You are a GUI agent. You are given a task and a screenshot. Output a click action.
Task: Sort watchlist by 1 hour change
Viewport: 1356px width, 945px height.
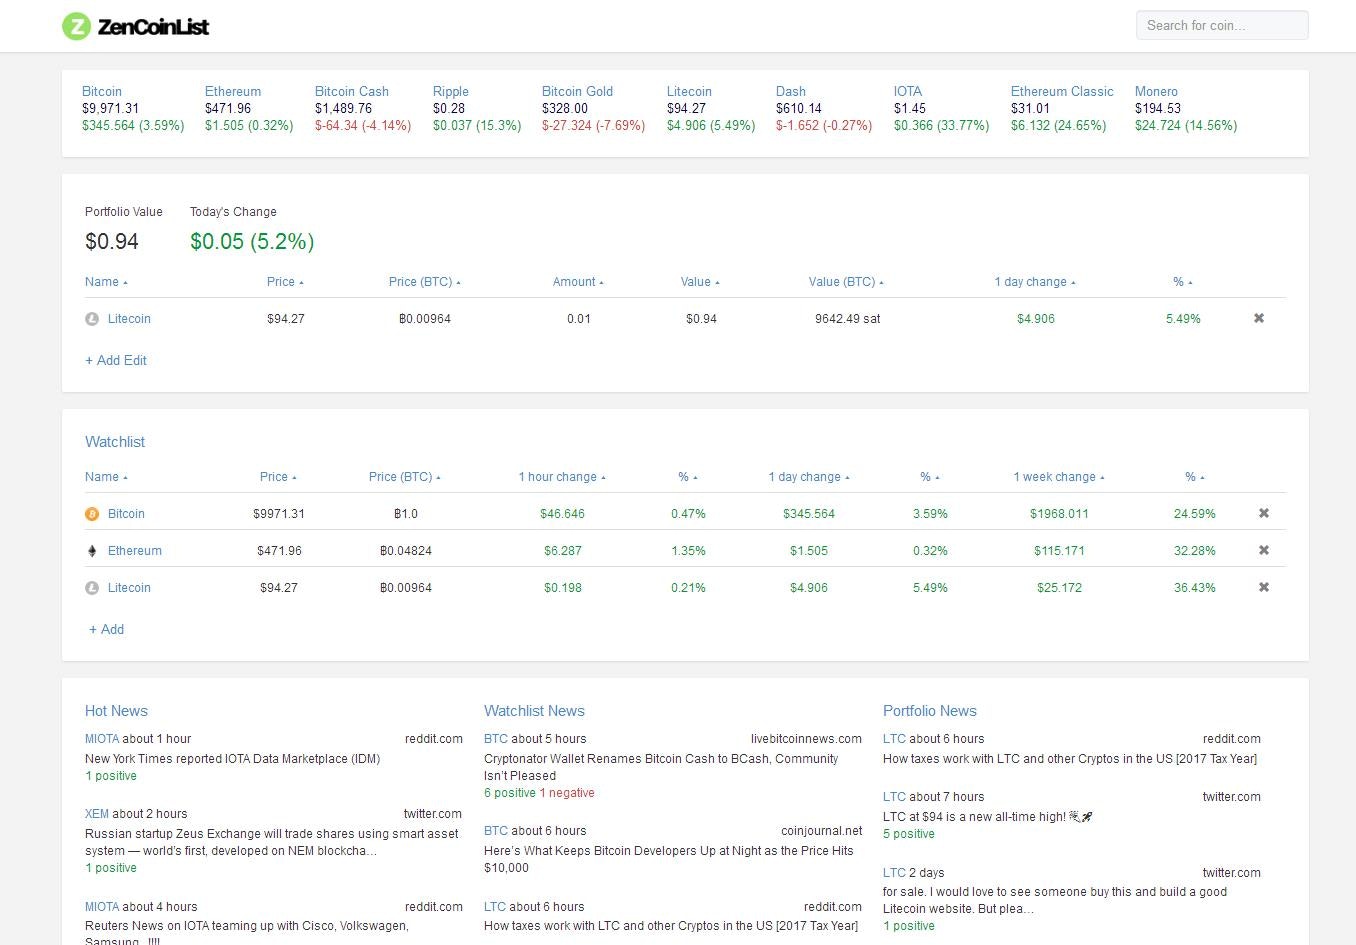pyautogui.click(x=562, y=477)
